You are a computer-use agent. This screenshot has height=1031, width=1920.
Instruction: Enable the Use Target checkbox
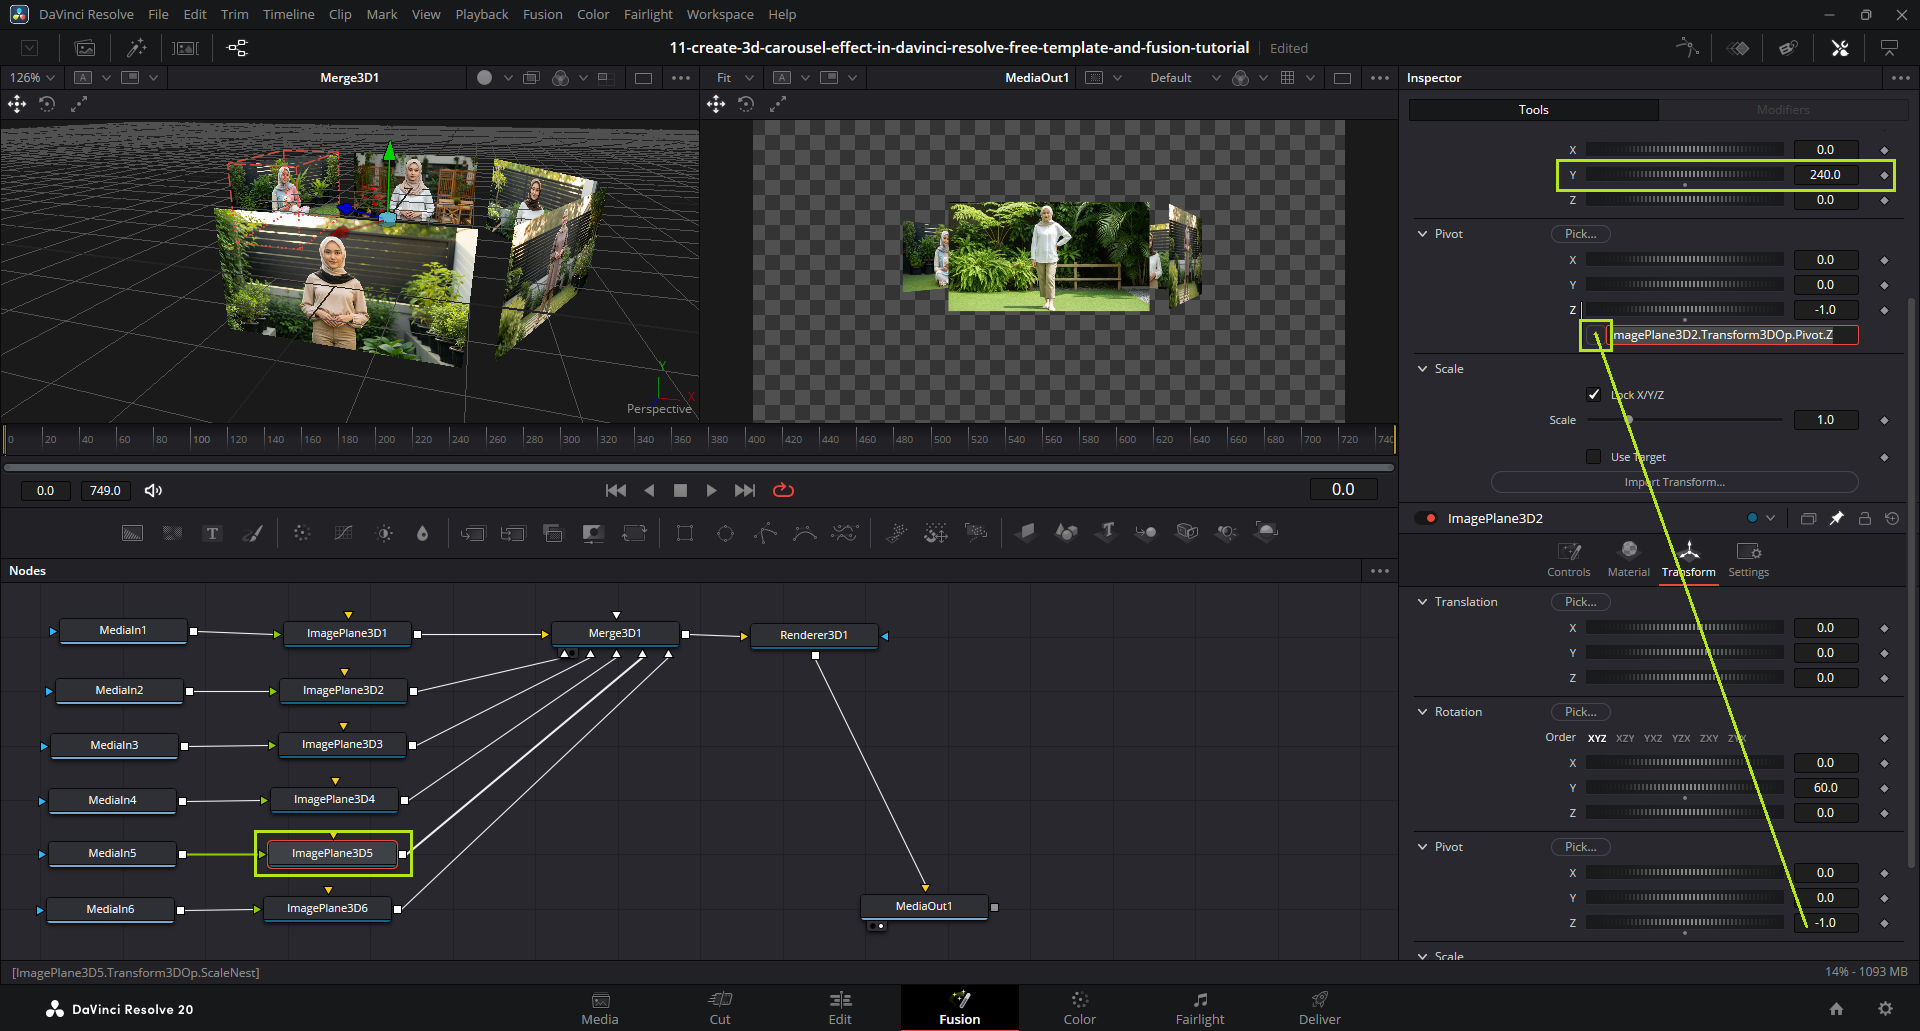(1594, 457)
